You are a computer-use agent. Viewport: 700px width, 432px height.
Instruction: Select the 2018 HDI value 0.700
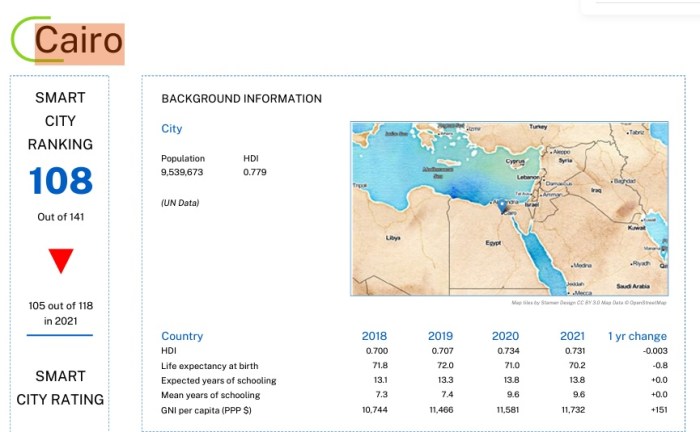click(x=377, y=351)
